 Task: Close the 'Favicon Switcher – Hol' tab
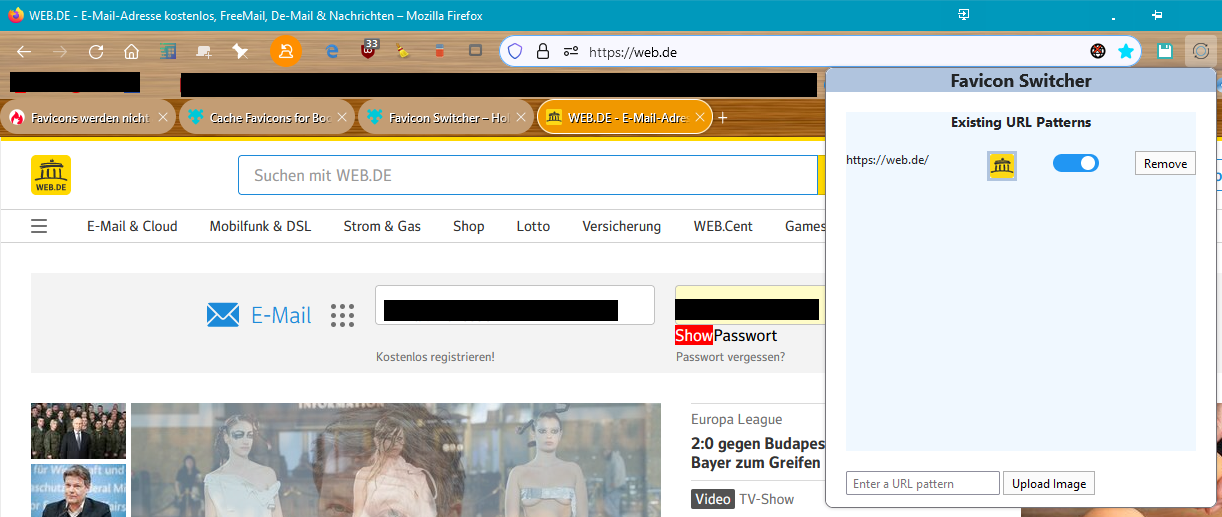point(522,118)
